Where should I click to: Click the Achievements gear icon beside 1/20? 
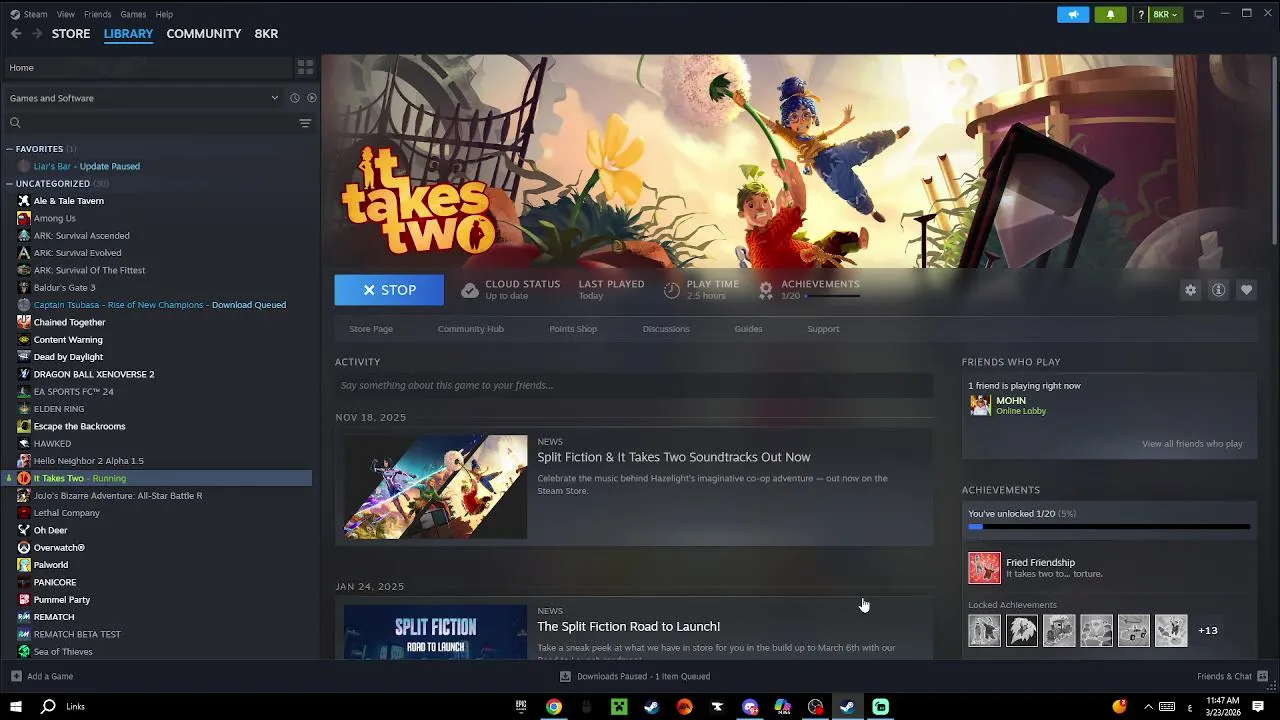766,290
